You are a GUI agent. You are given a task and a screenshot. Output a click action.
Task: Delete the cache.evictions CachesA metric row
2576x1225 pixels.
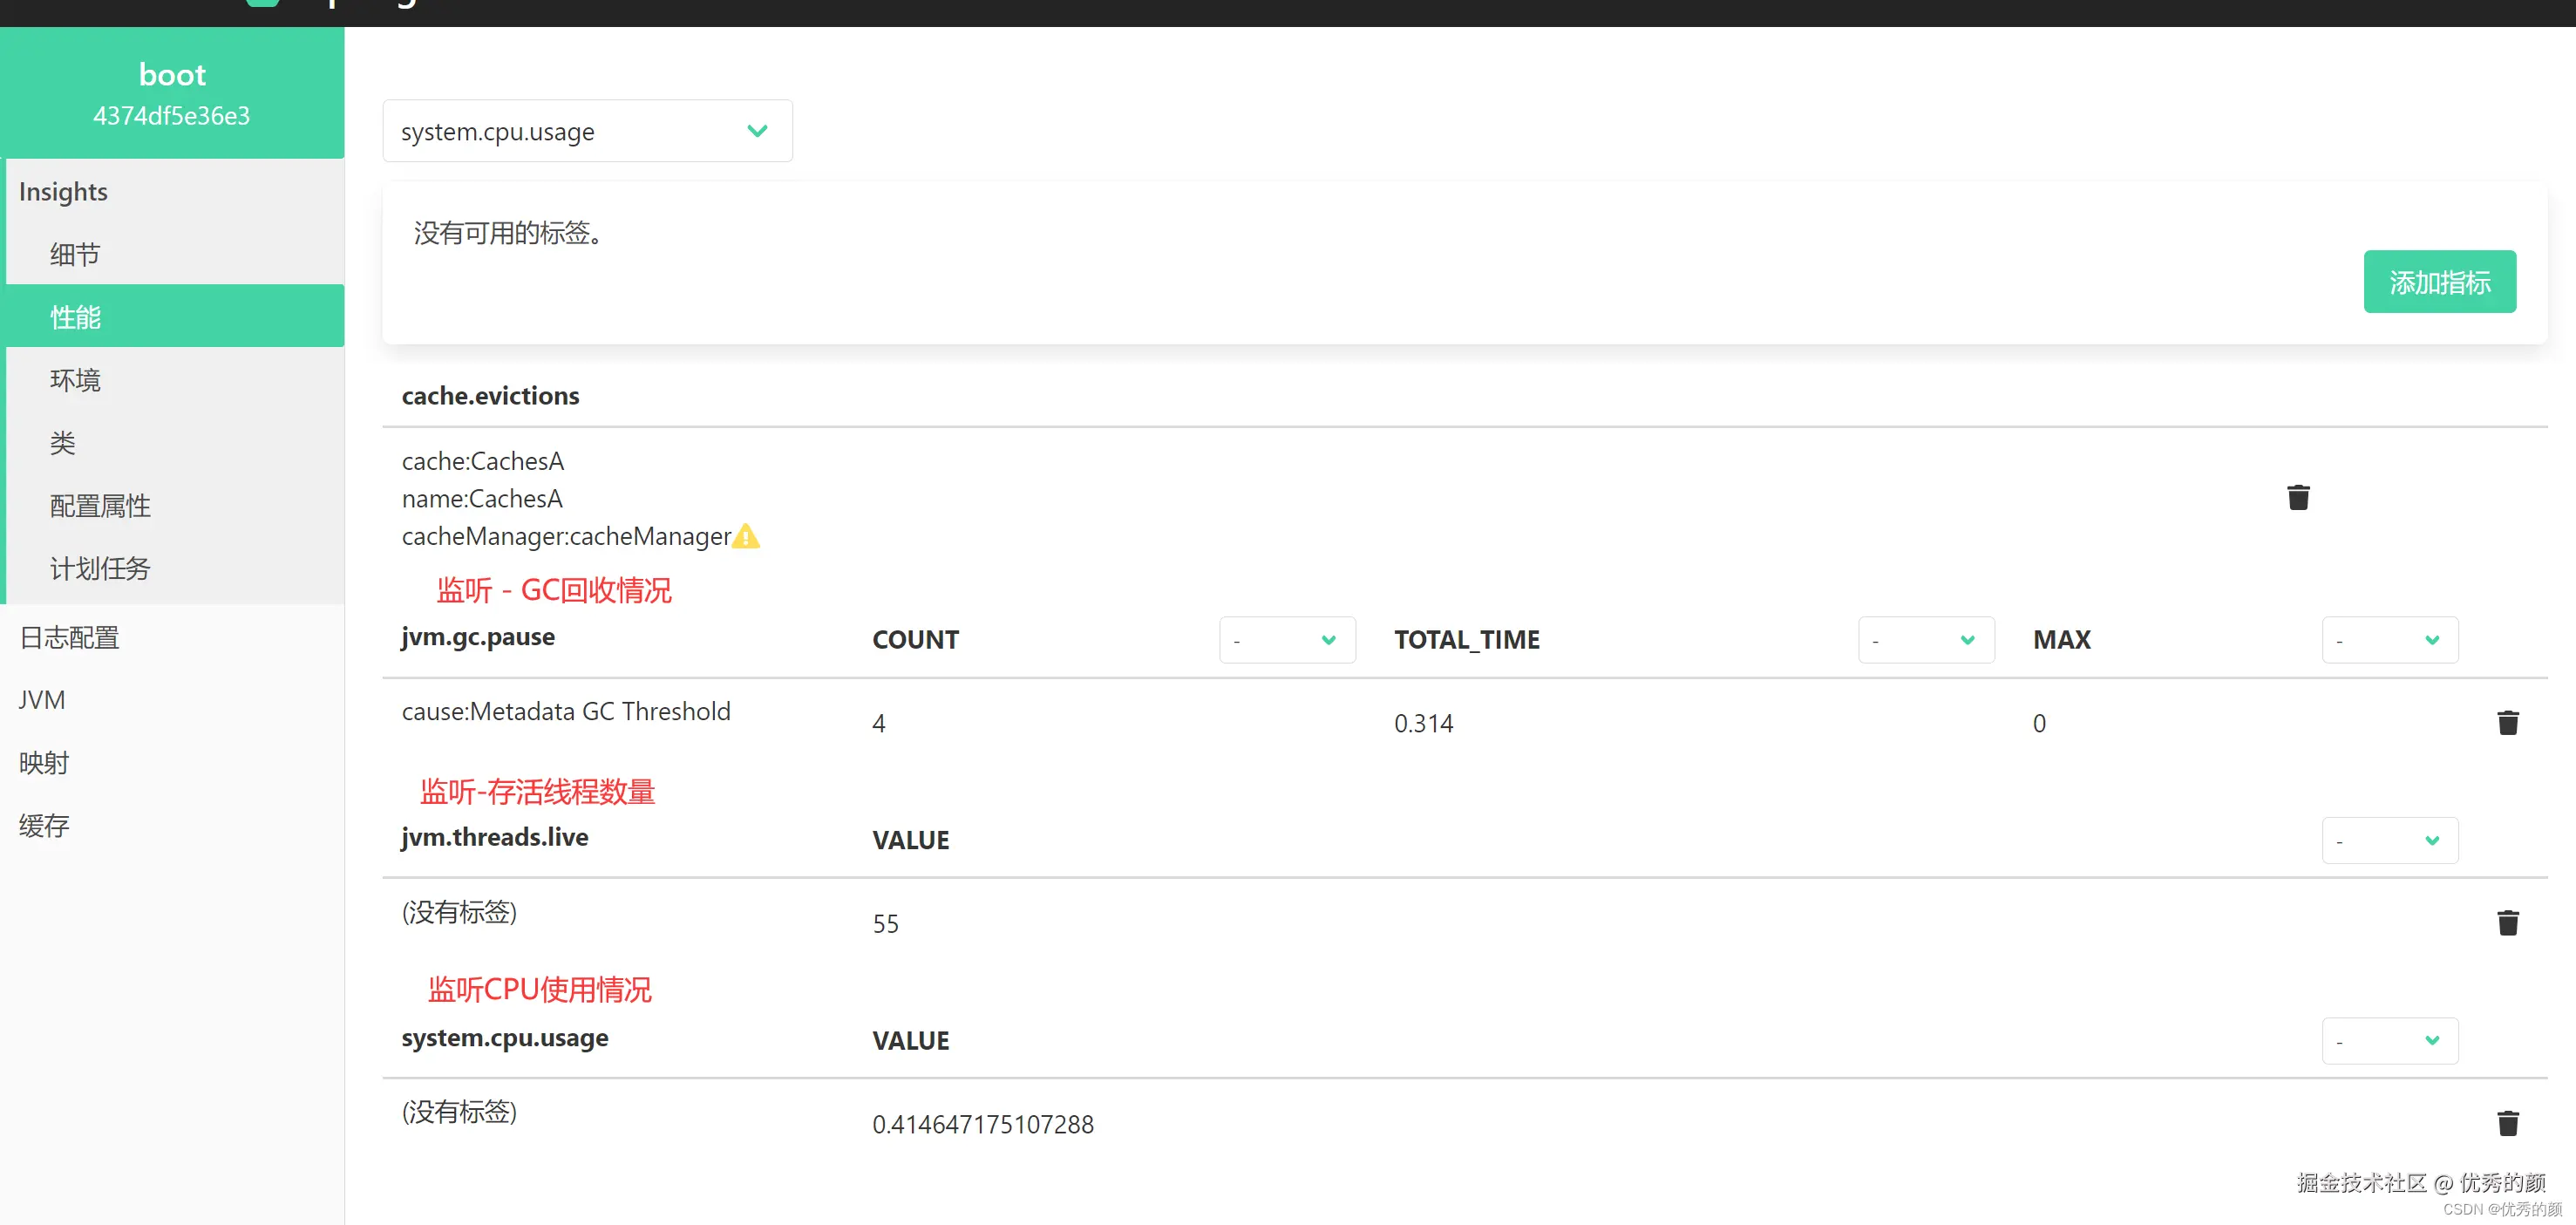[2297, 497]
